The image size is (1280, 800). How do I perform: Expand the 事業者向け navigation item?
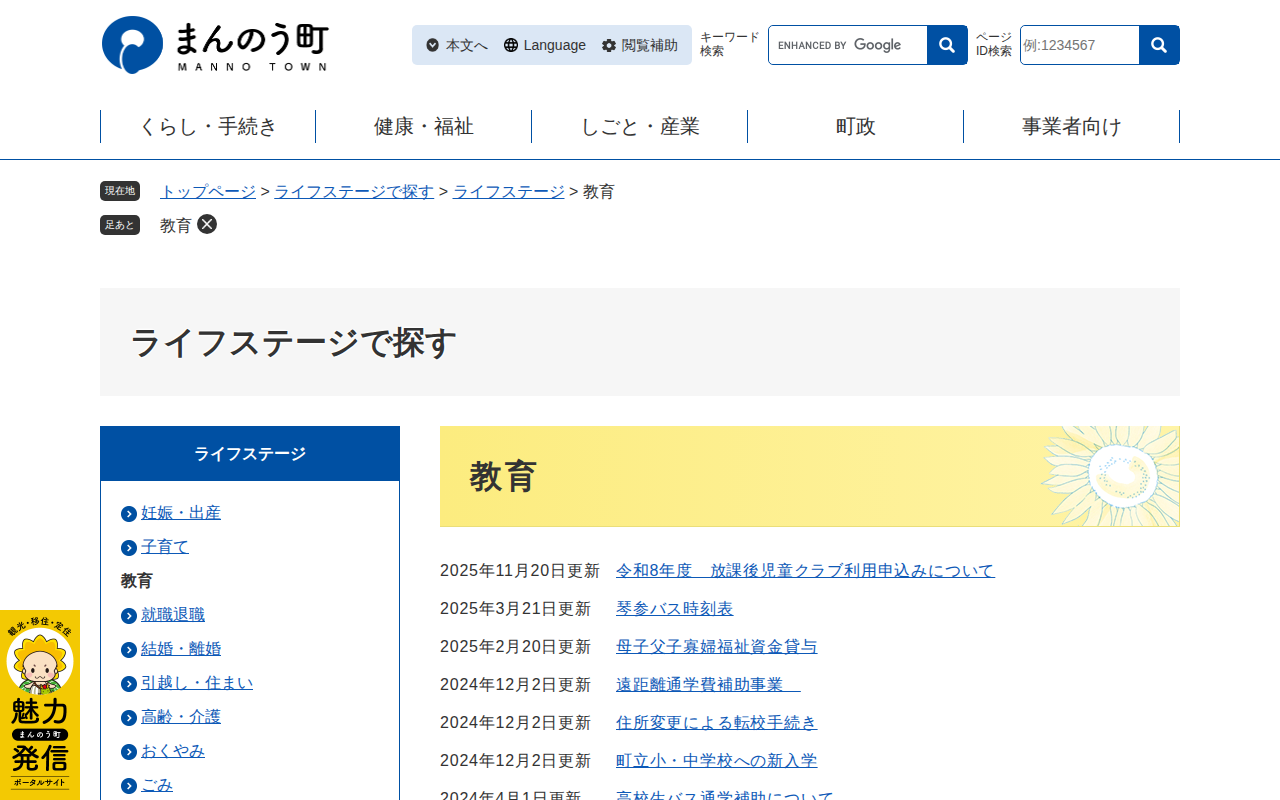1072,127
